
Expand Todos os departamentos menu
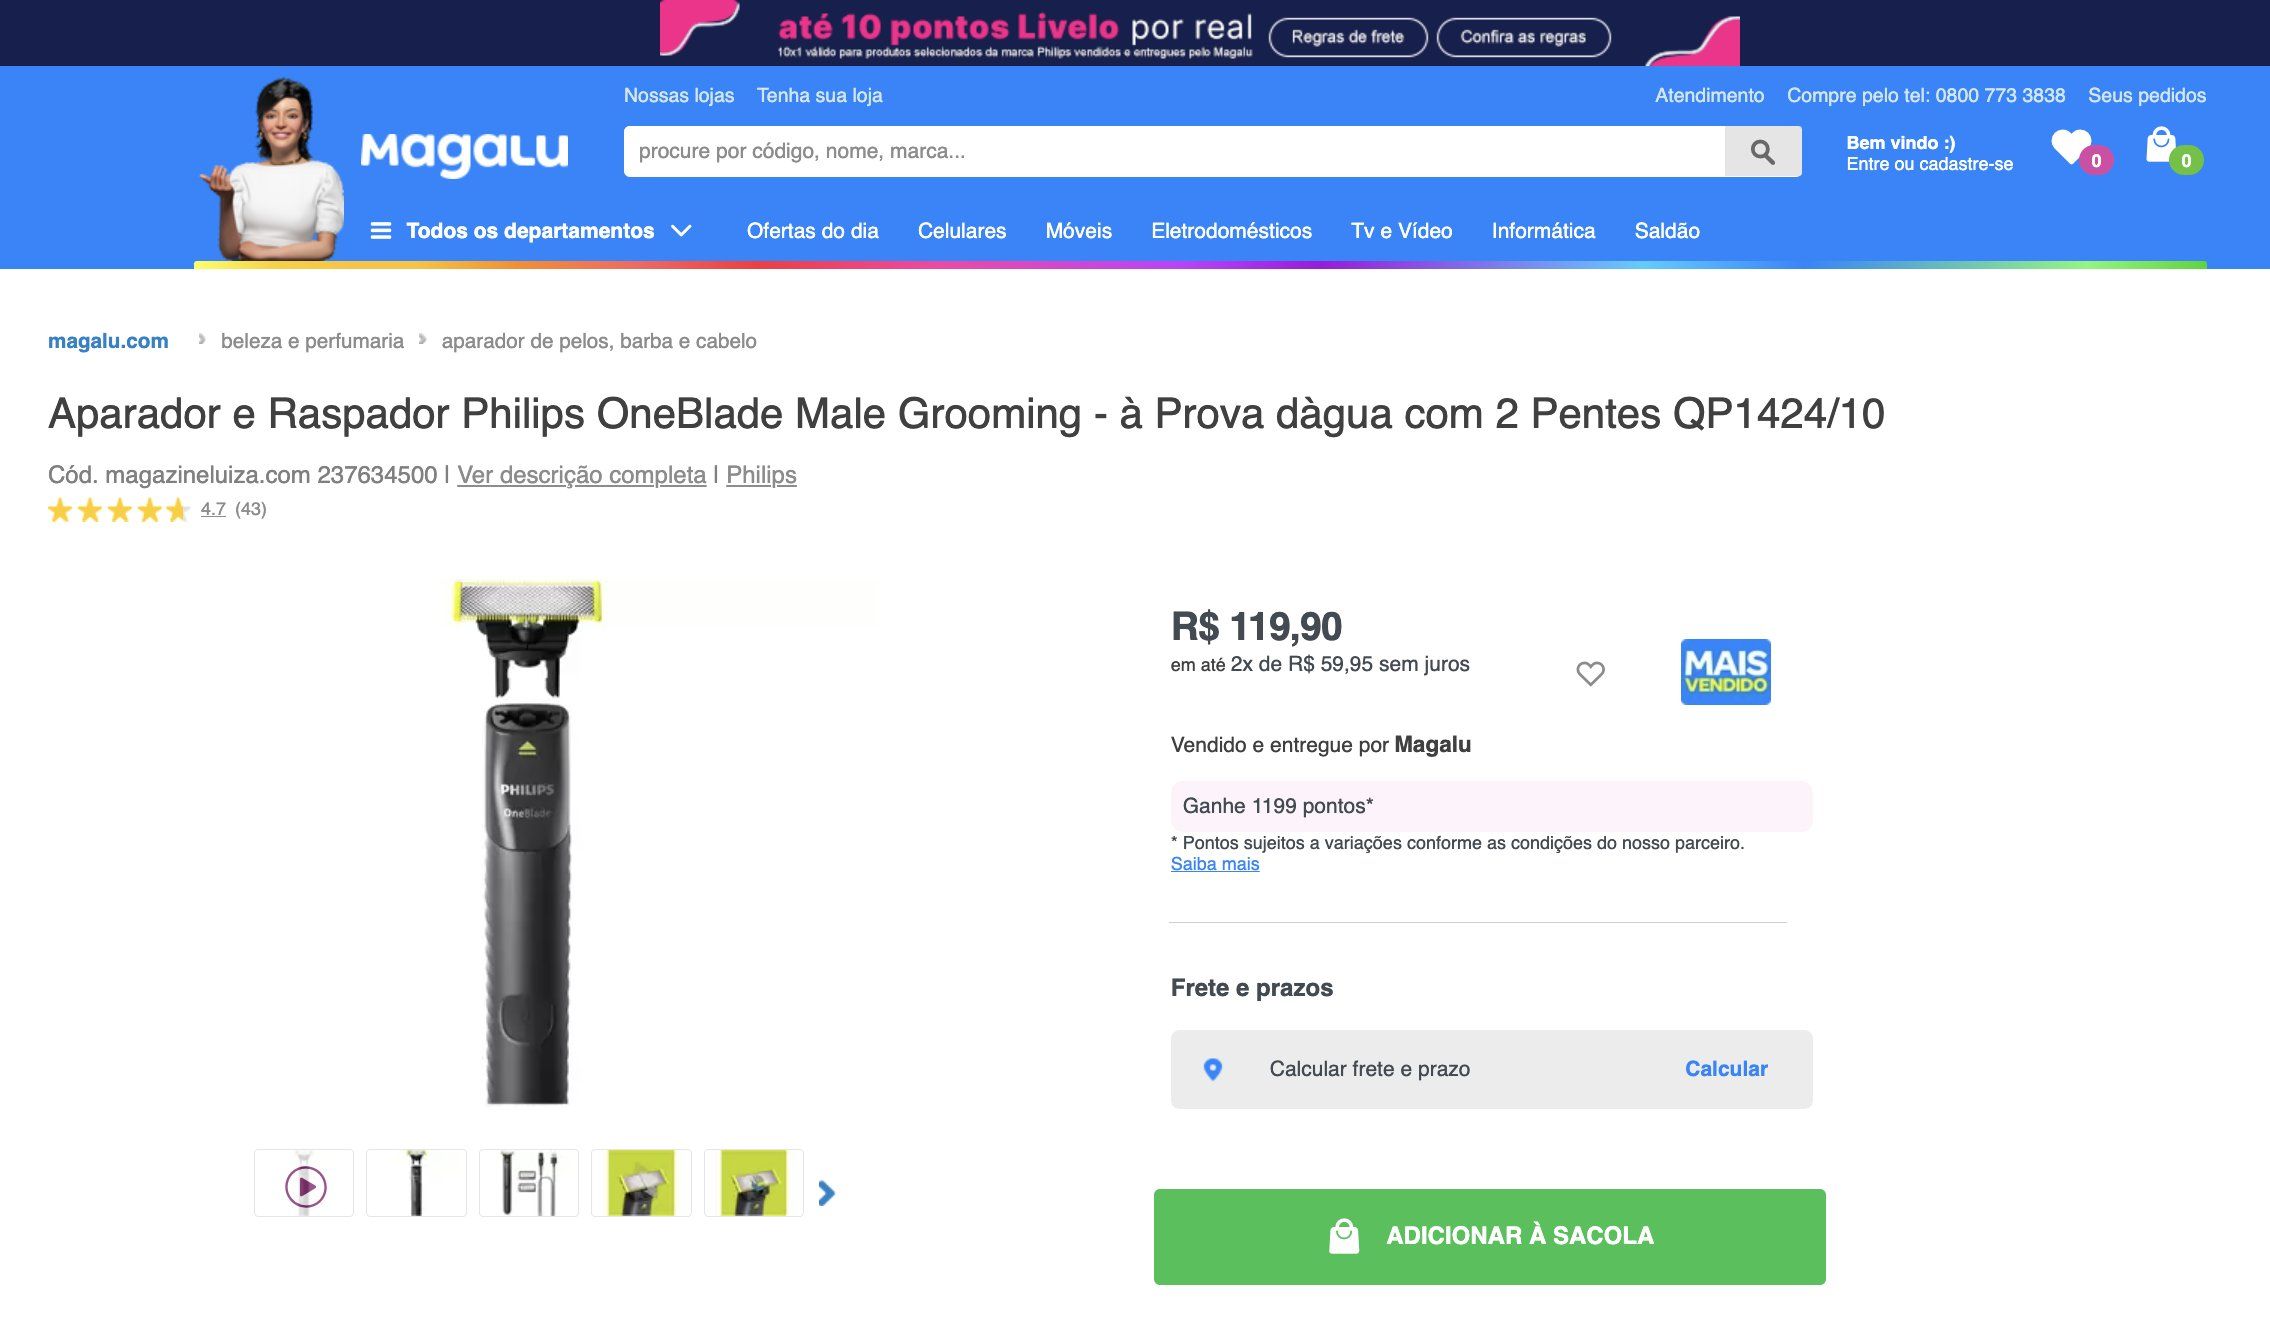(531, 231)
